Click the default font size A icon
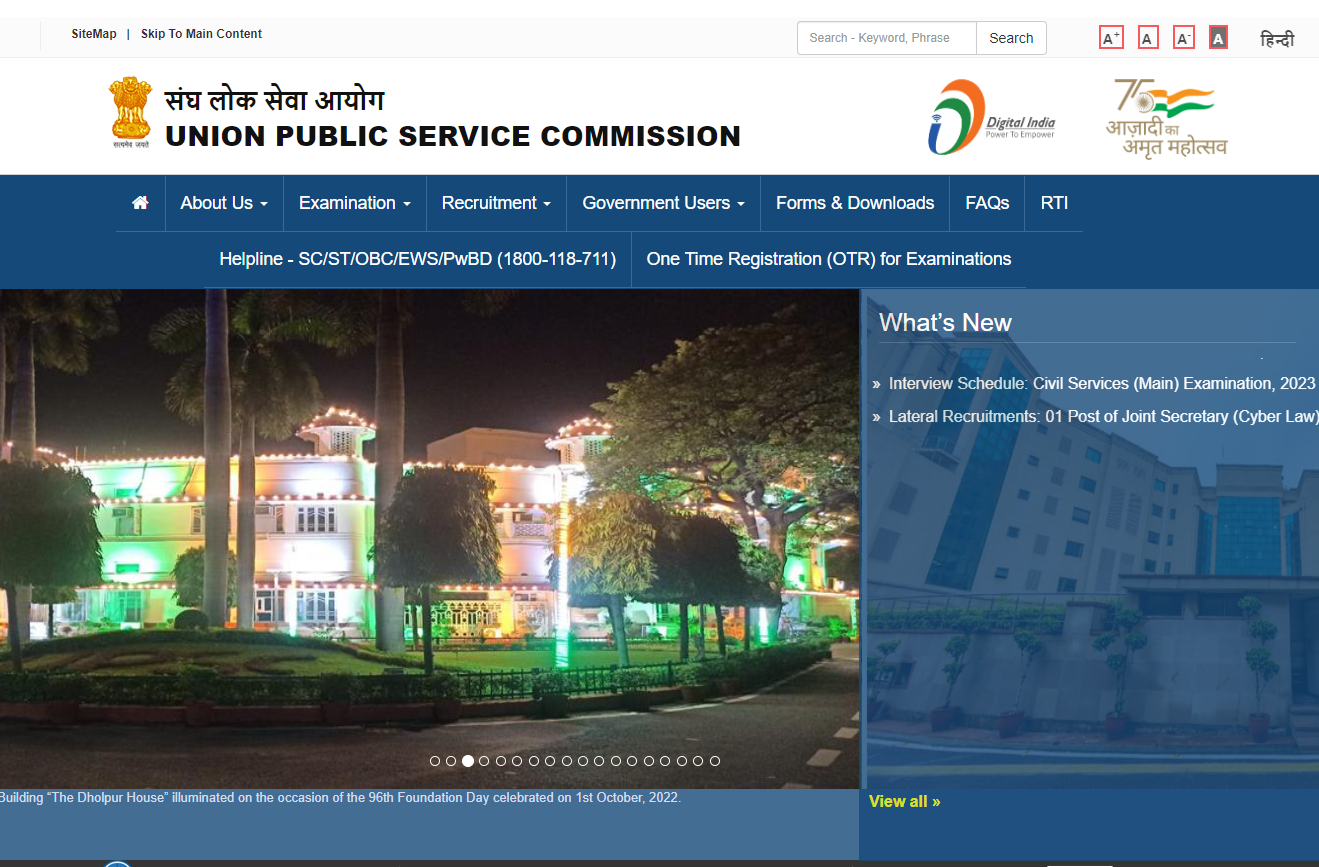 [x=1147, y=36]
